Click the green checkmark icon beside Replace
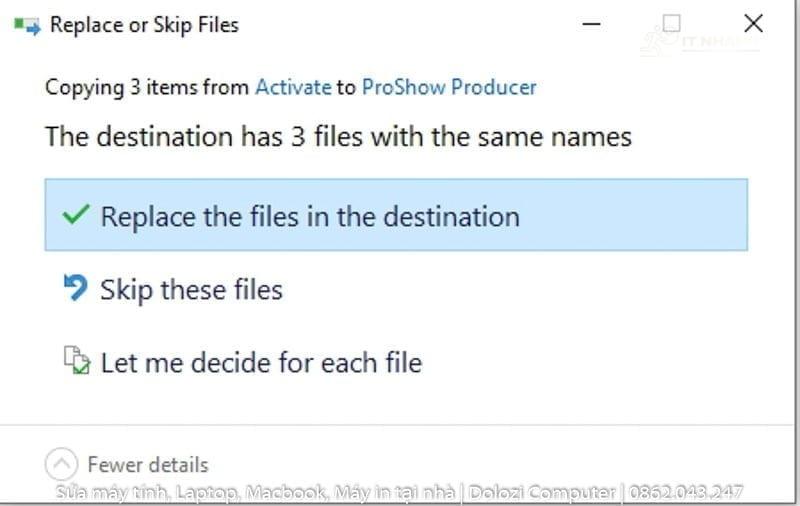Screen dimensions: 800x506 [x=76, y=215]
